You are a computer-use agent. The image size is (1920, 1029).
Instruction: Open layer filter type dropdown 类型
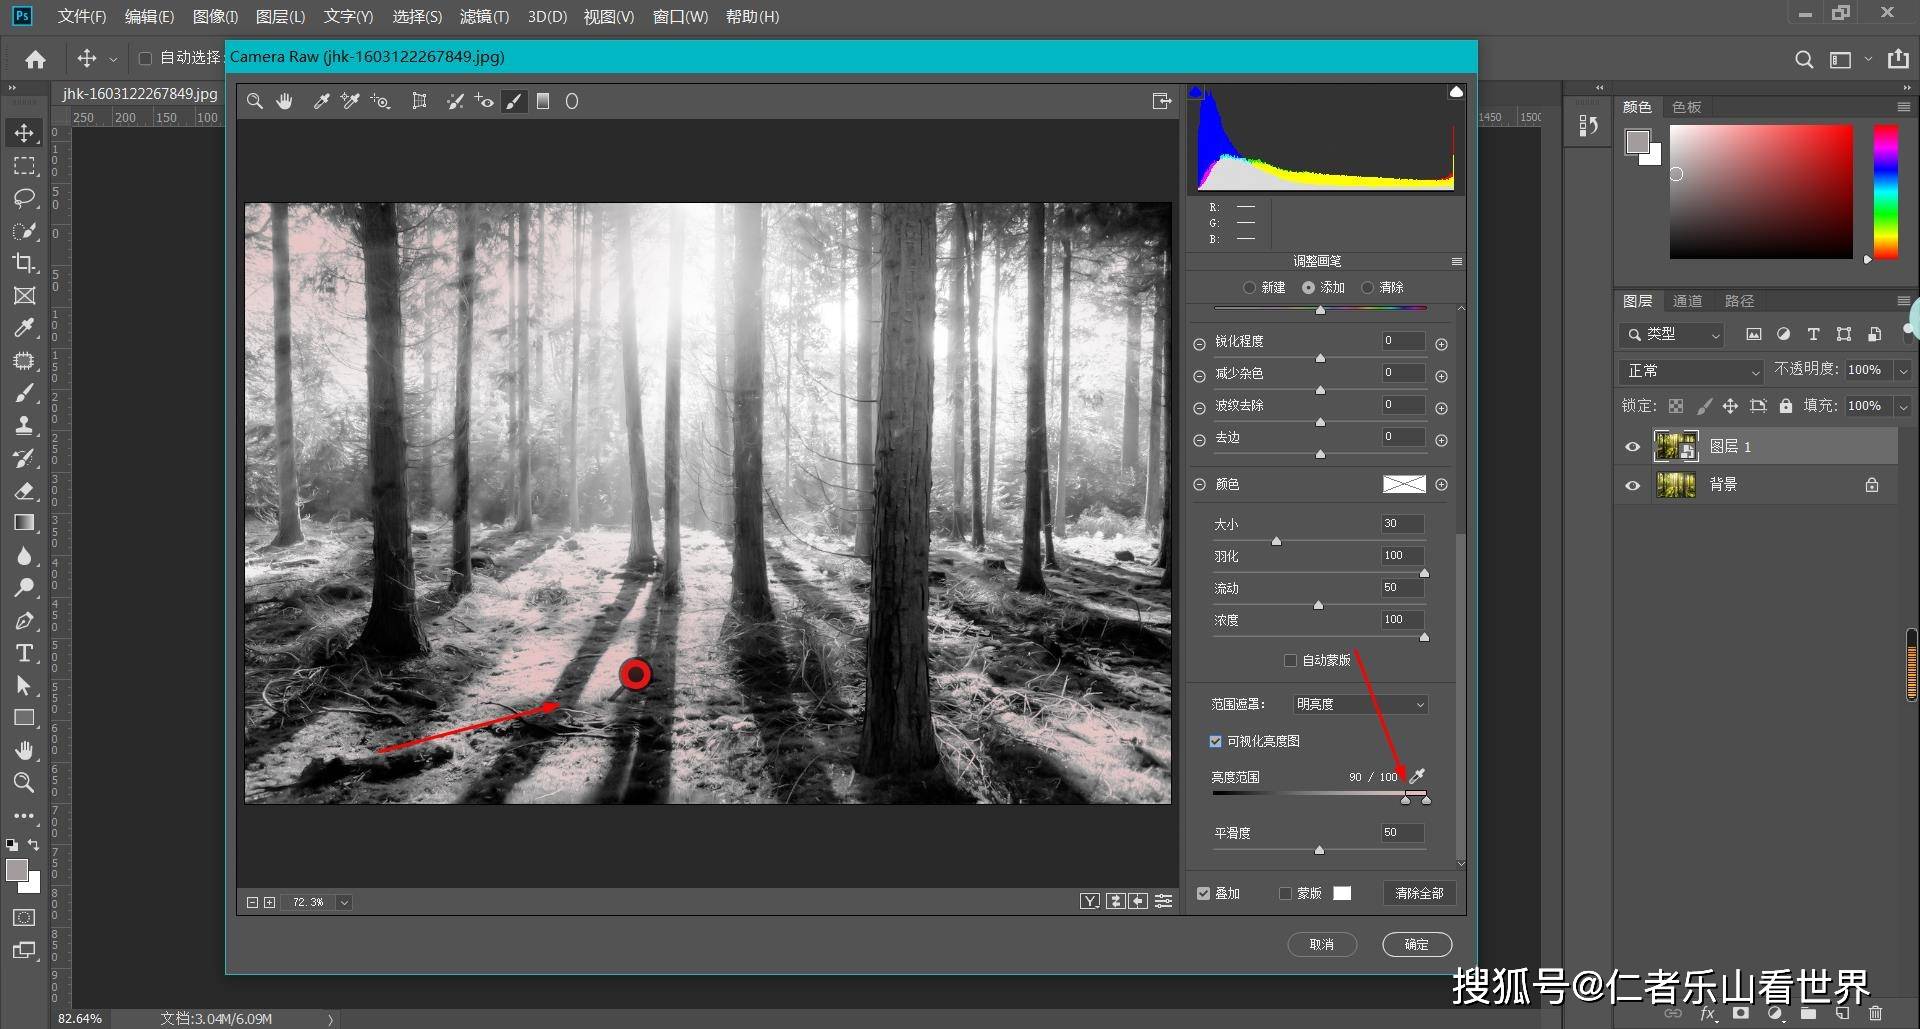(1671, 335)
